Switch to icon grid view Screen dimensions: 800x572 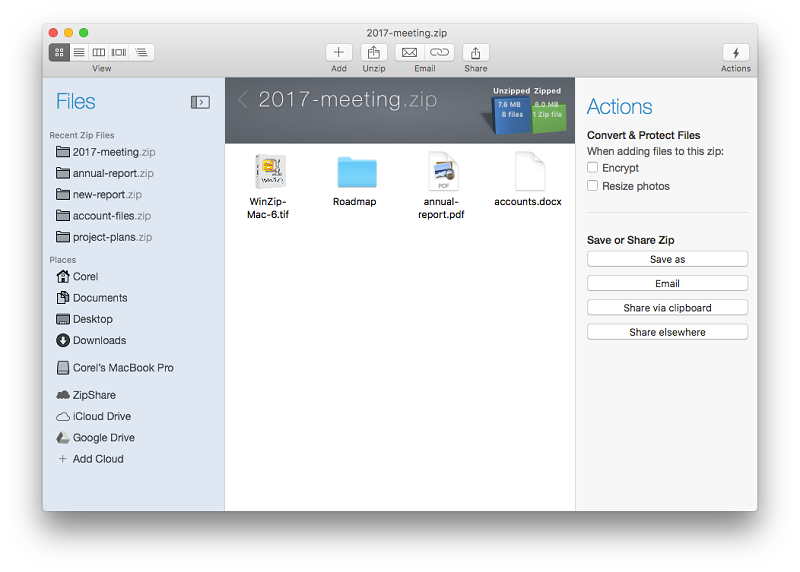pos(59,52)
